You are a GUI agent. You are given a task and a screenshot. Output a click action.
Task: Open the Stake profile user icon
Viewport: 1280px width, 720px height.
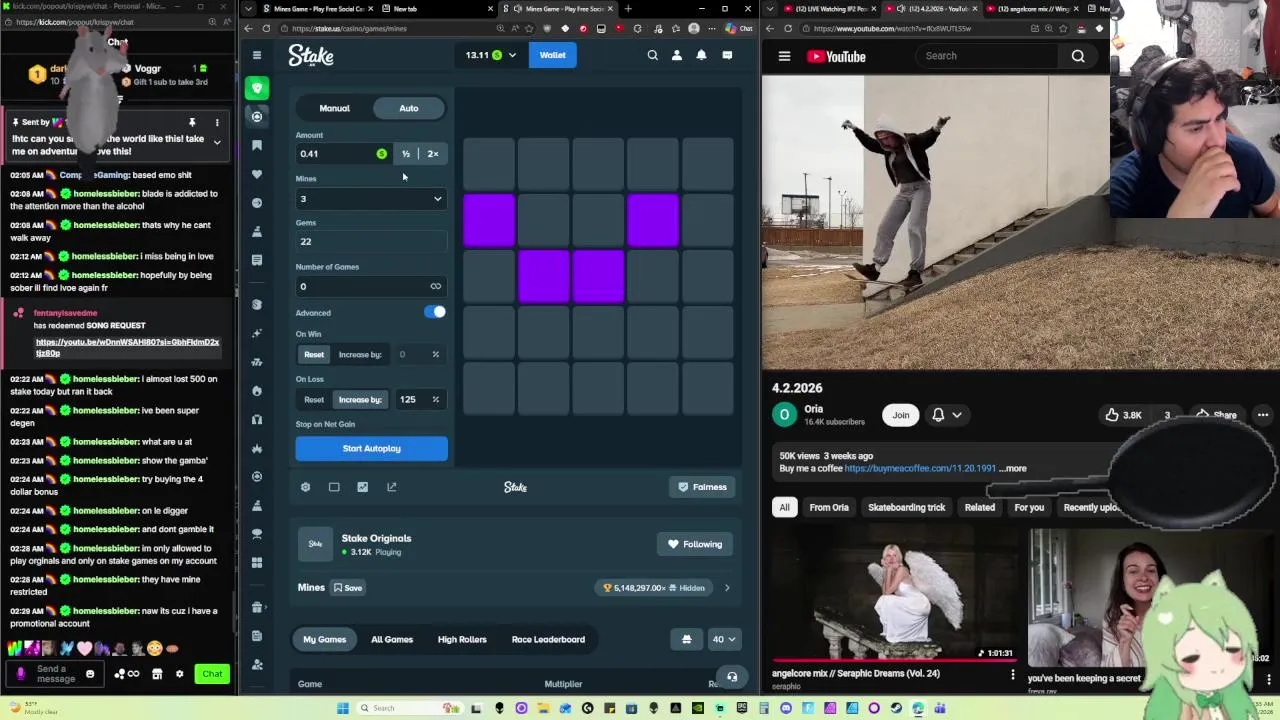tap(677, 55)
